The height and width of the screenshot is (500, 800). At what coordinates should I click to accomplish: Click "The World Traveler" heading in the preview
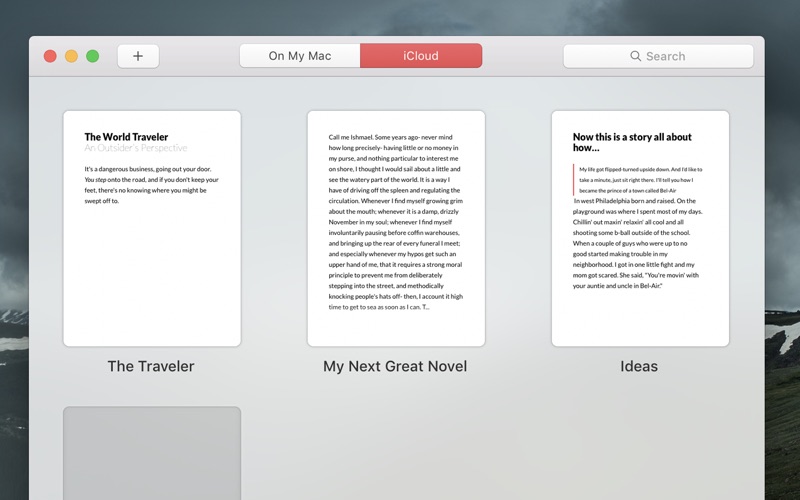tap(126, 137)
